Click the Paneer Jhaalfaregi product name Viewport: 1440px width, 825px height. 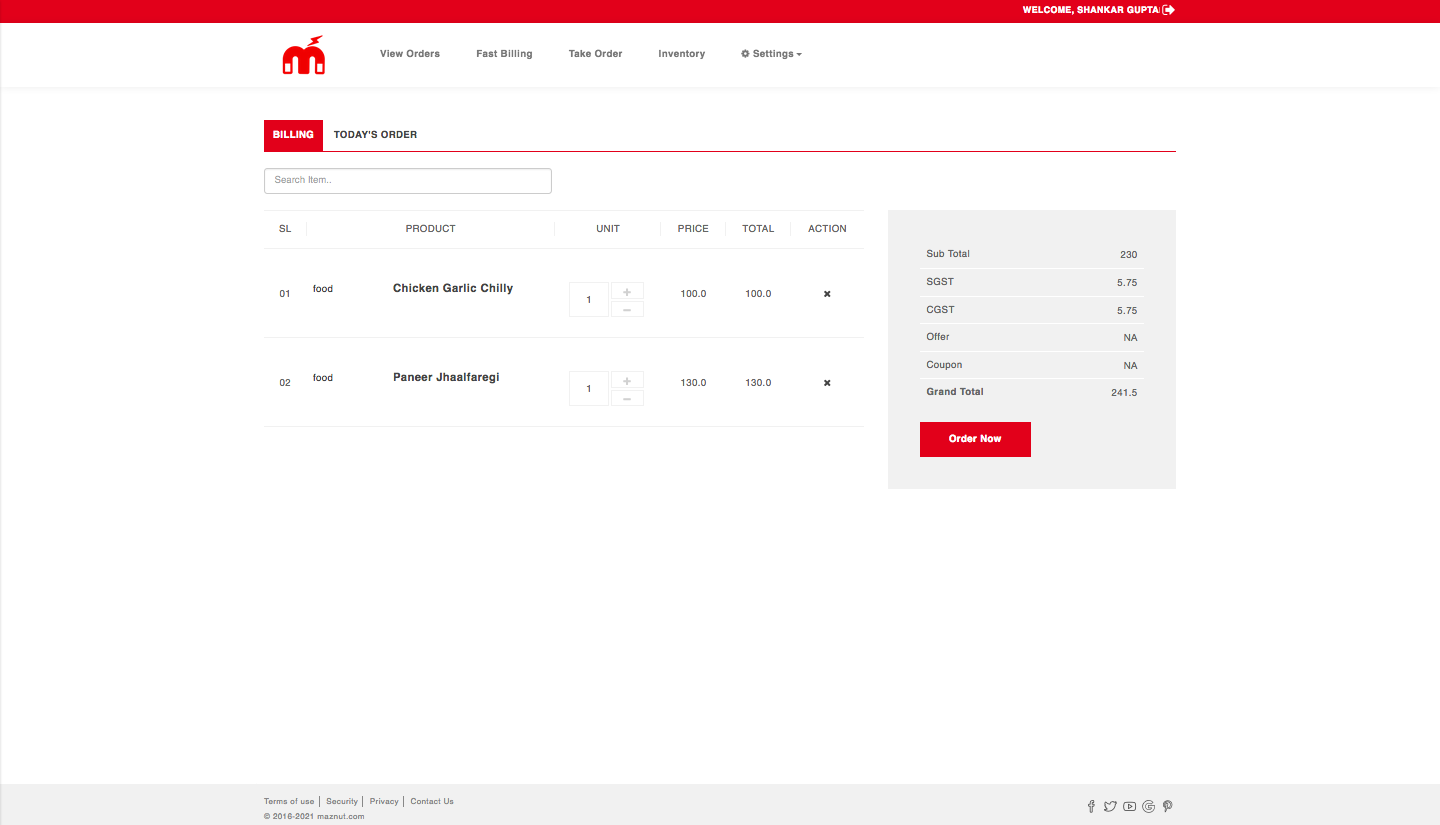(446, 377)
